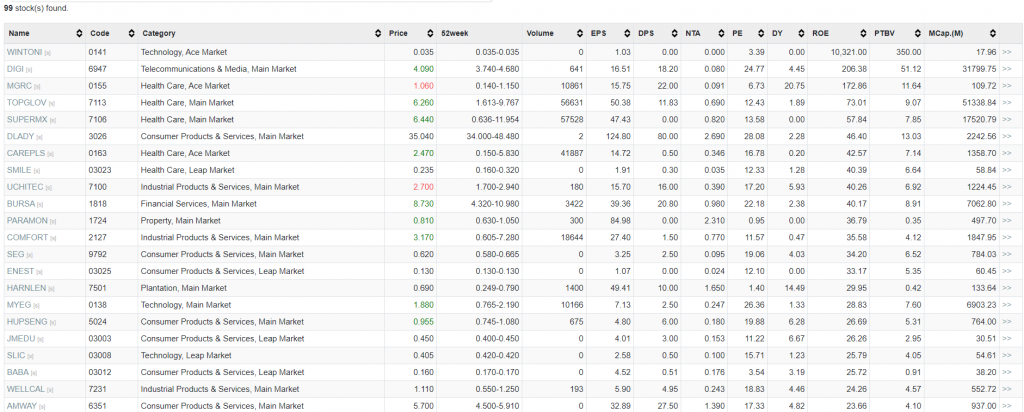The width and height of the screenshot is (1024, 412).
Task: Sort by EPS column sort arrows
Action: pos(627,33)
